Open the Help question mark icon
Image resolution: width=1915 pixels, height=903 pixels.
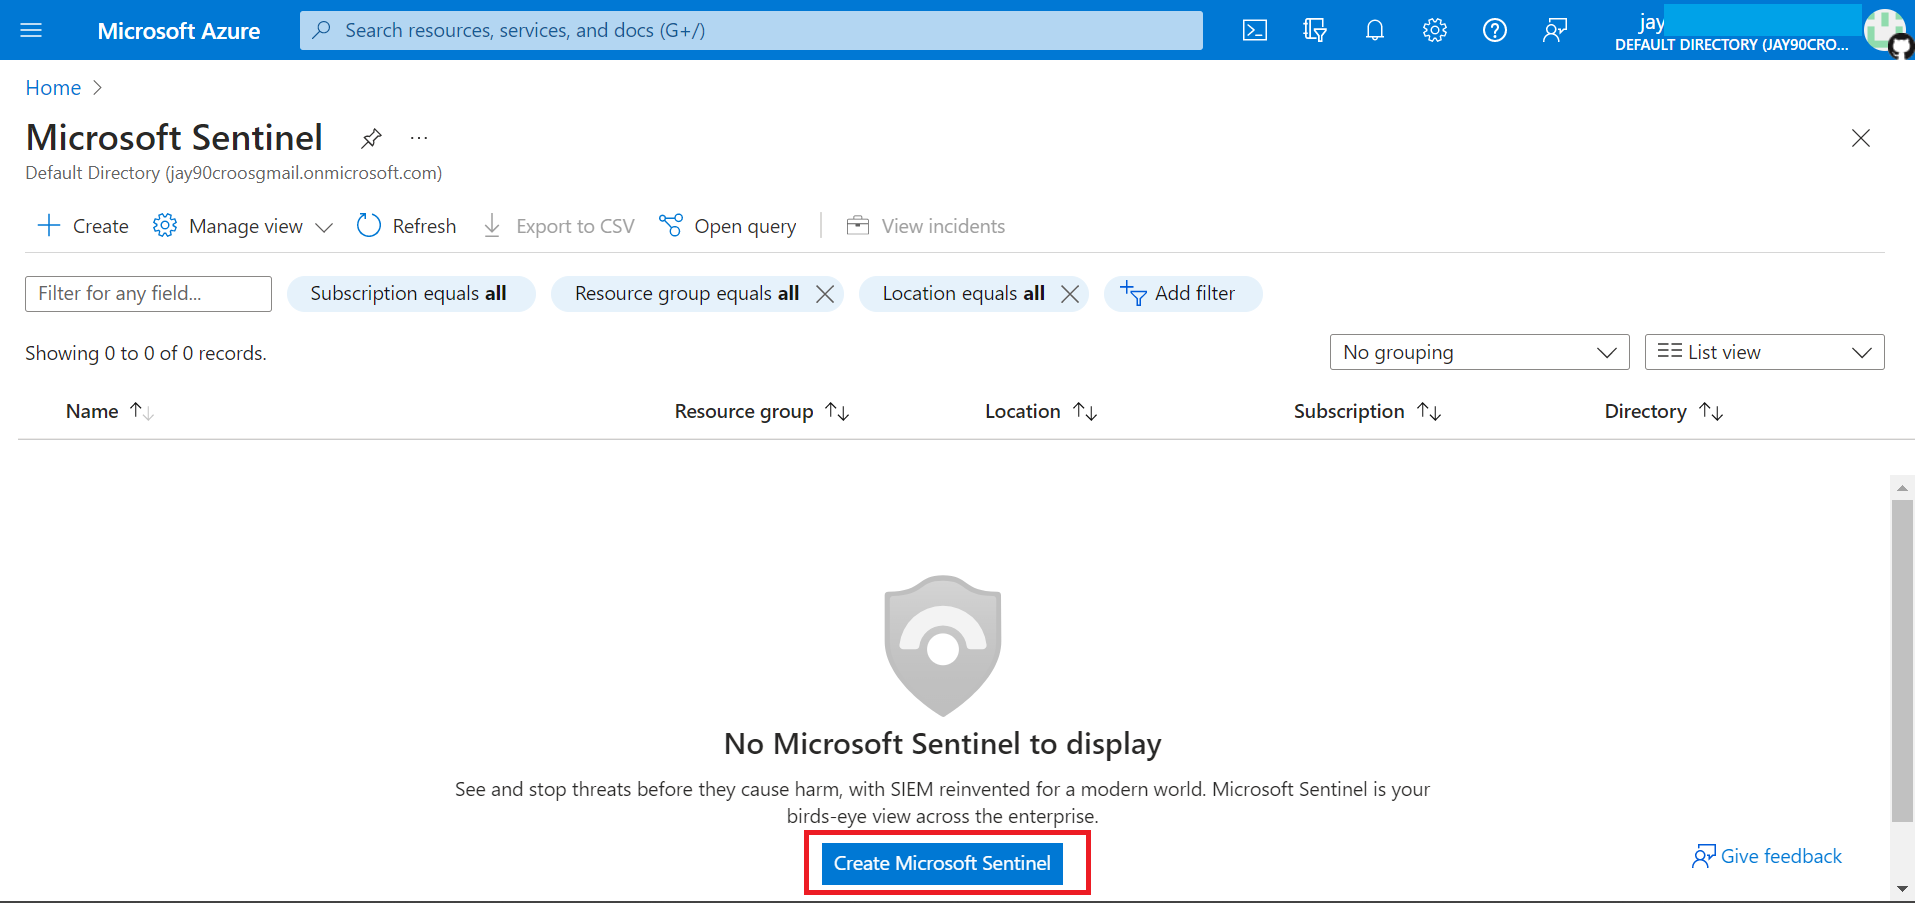(1495, 30)
